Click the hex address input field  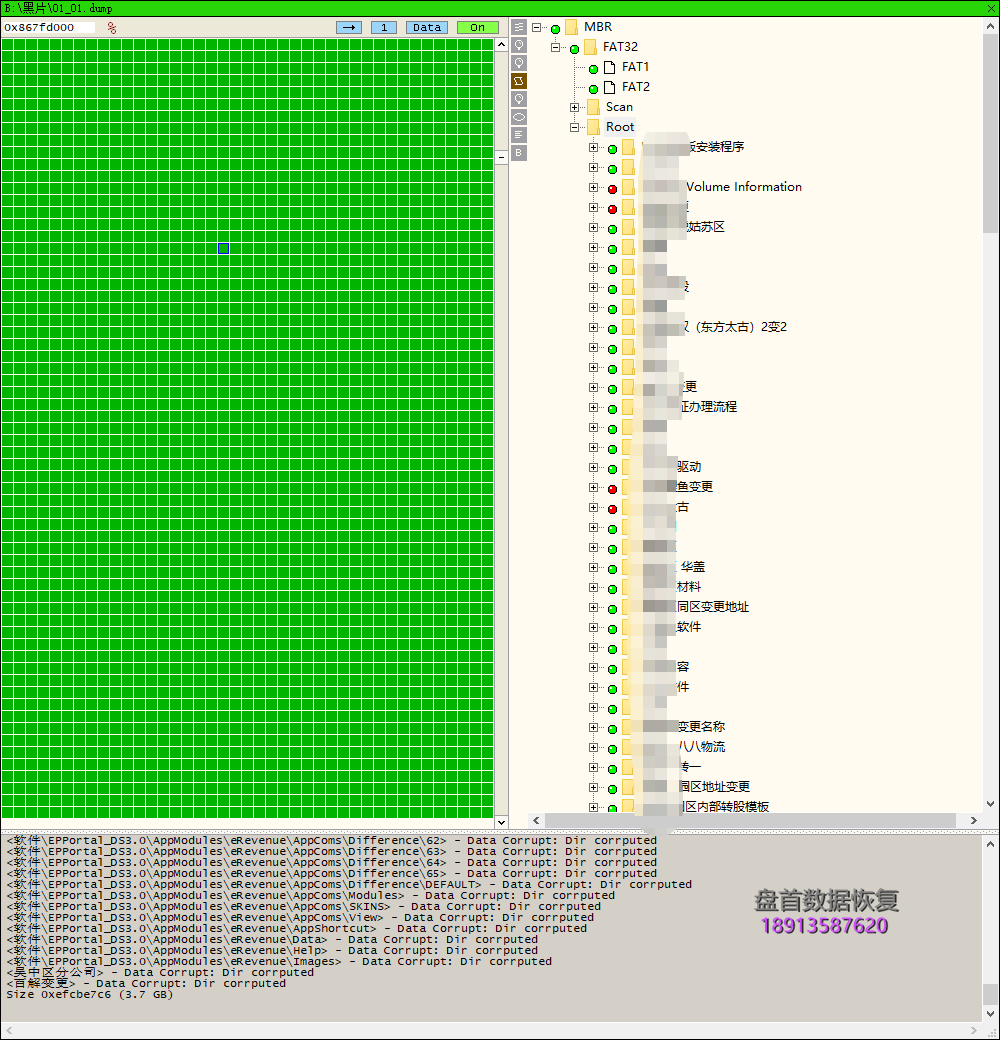click(x=50, y=28)
